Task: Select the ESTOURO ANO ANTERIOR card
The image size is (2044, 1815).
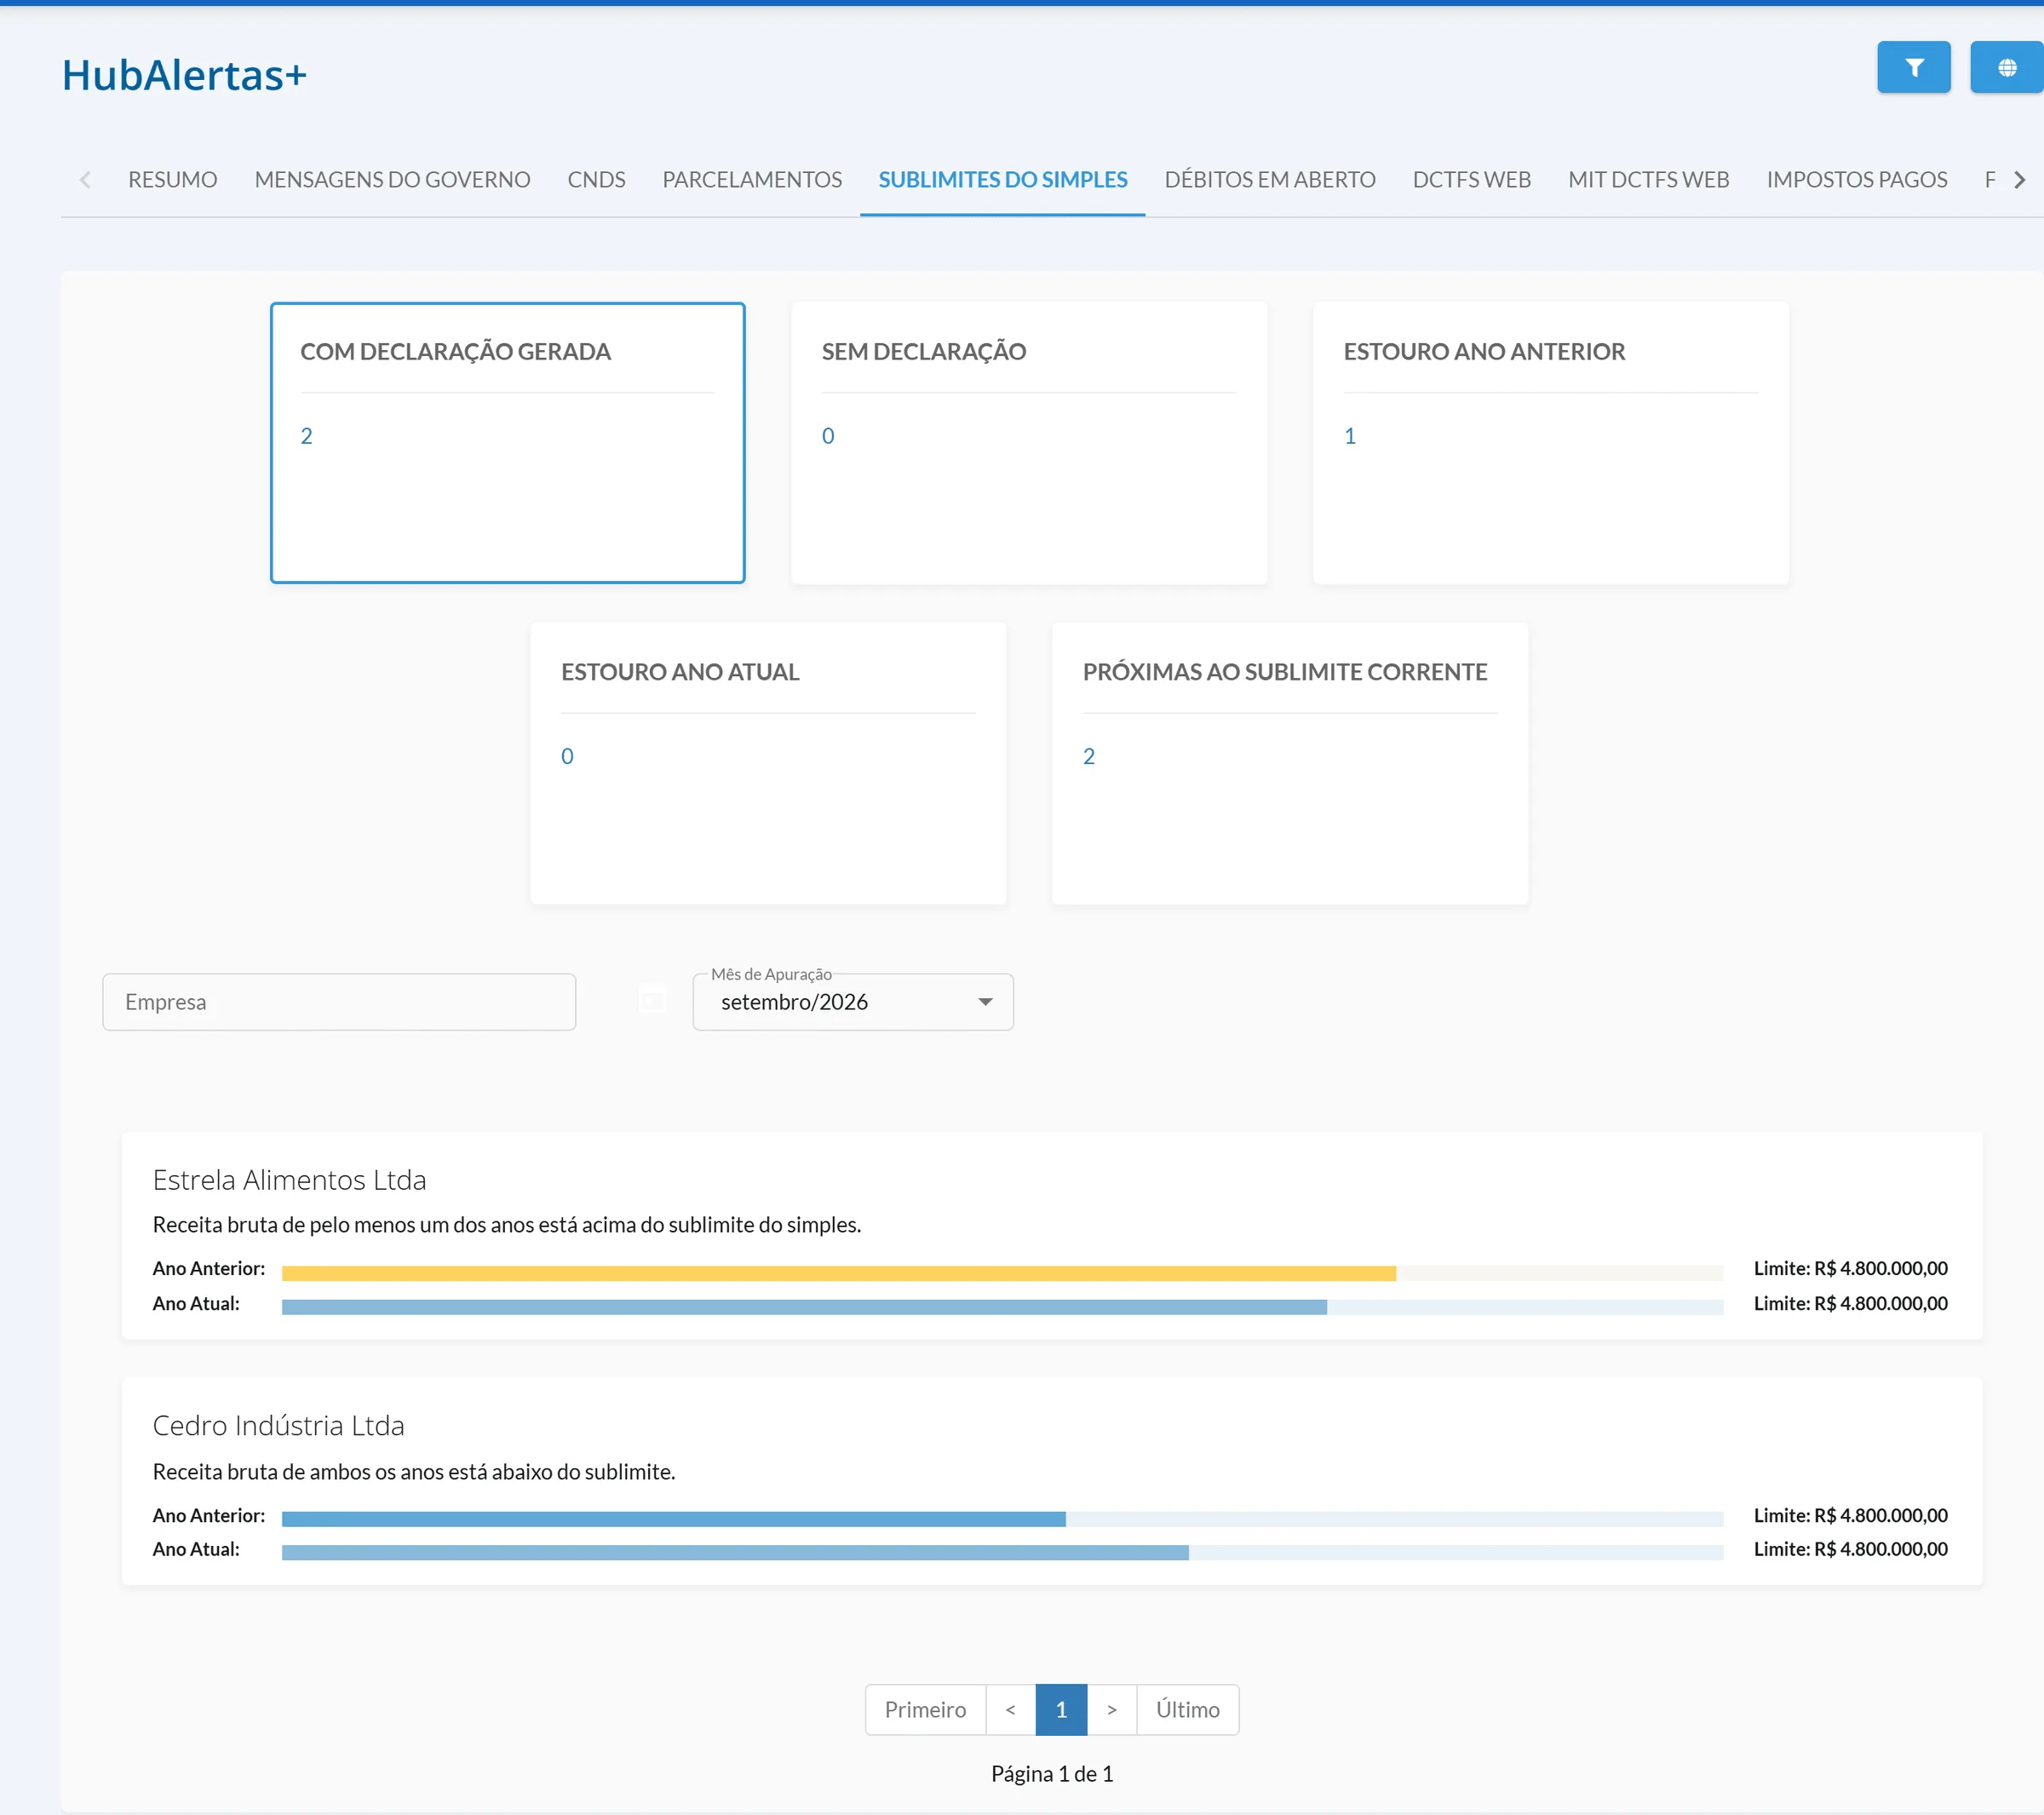Action: (x=1550, y=442)
